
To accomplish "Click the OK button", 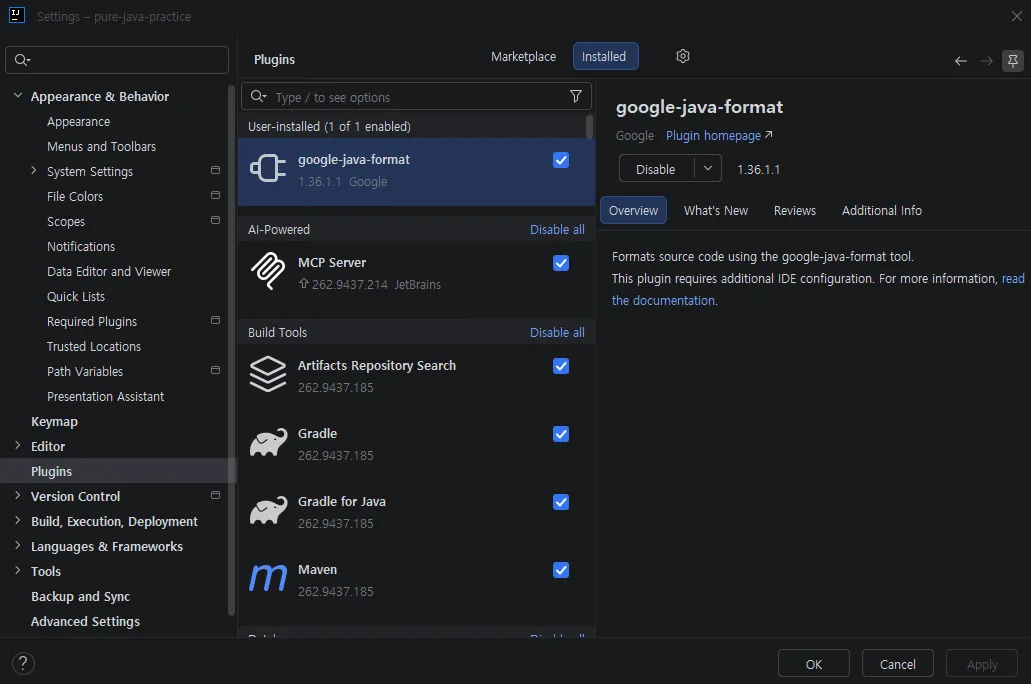I will (x=813, y=664).
